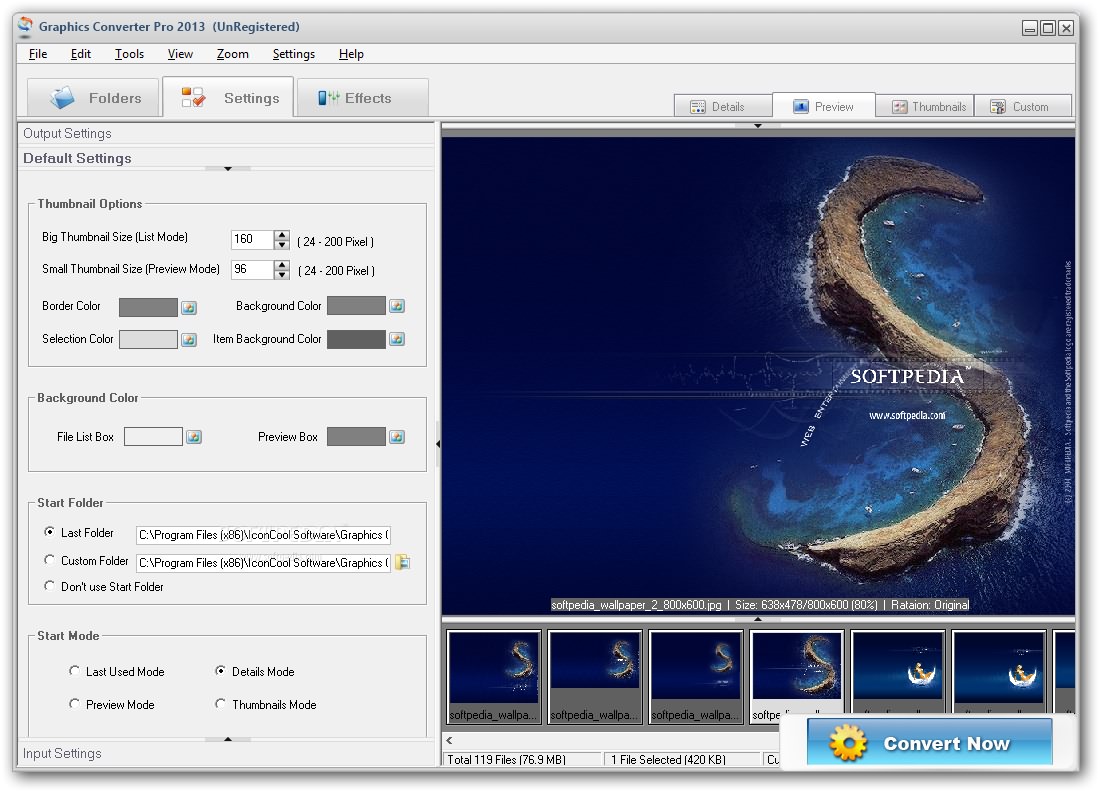The width and height of the screenshot is (1100, 792).
Task: Click the Default Settings header
Action: (226, 158)
